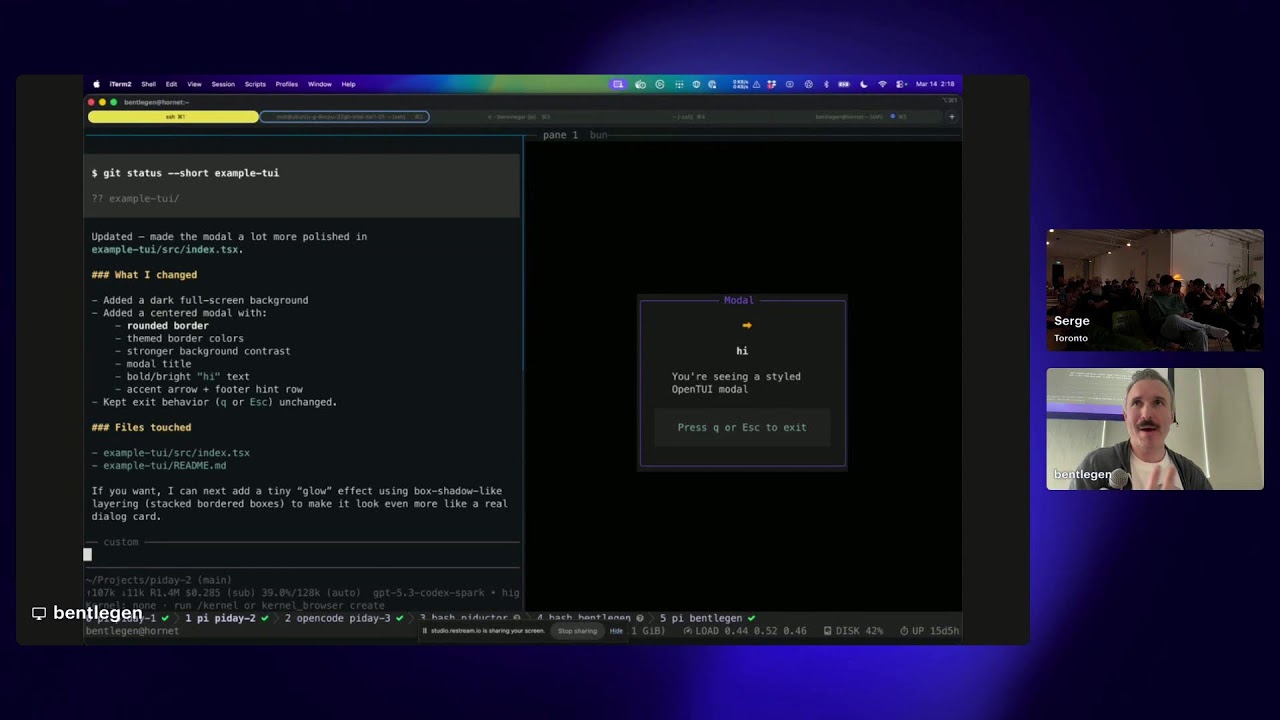Screen dimensions: 1280x720
Task: Click the LOAD 0.44 0.52 0.46 status
Action: point(745,631)
